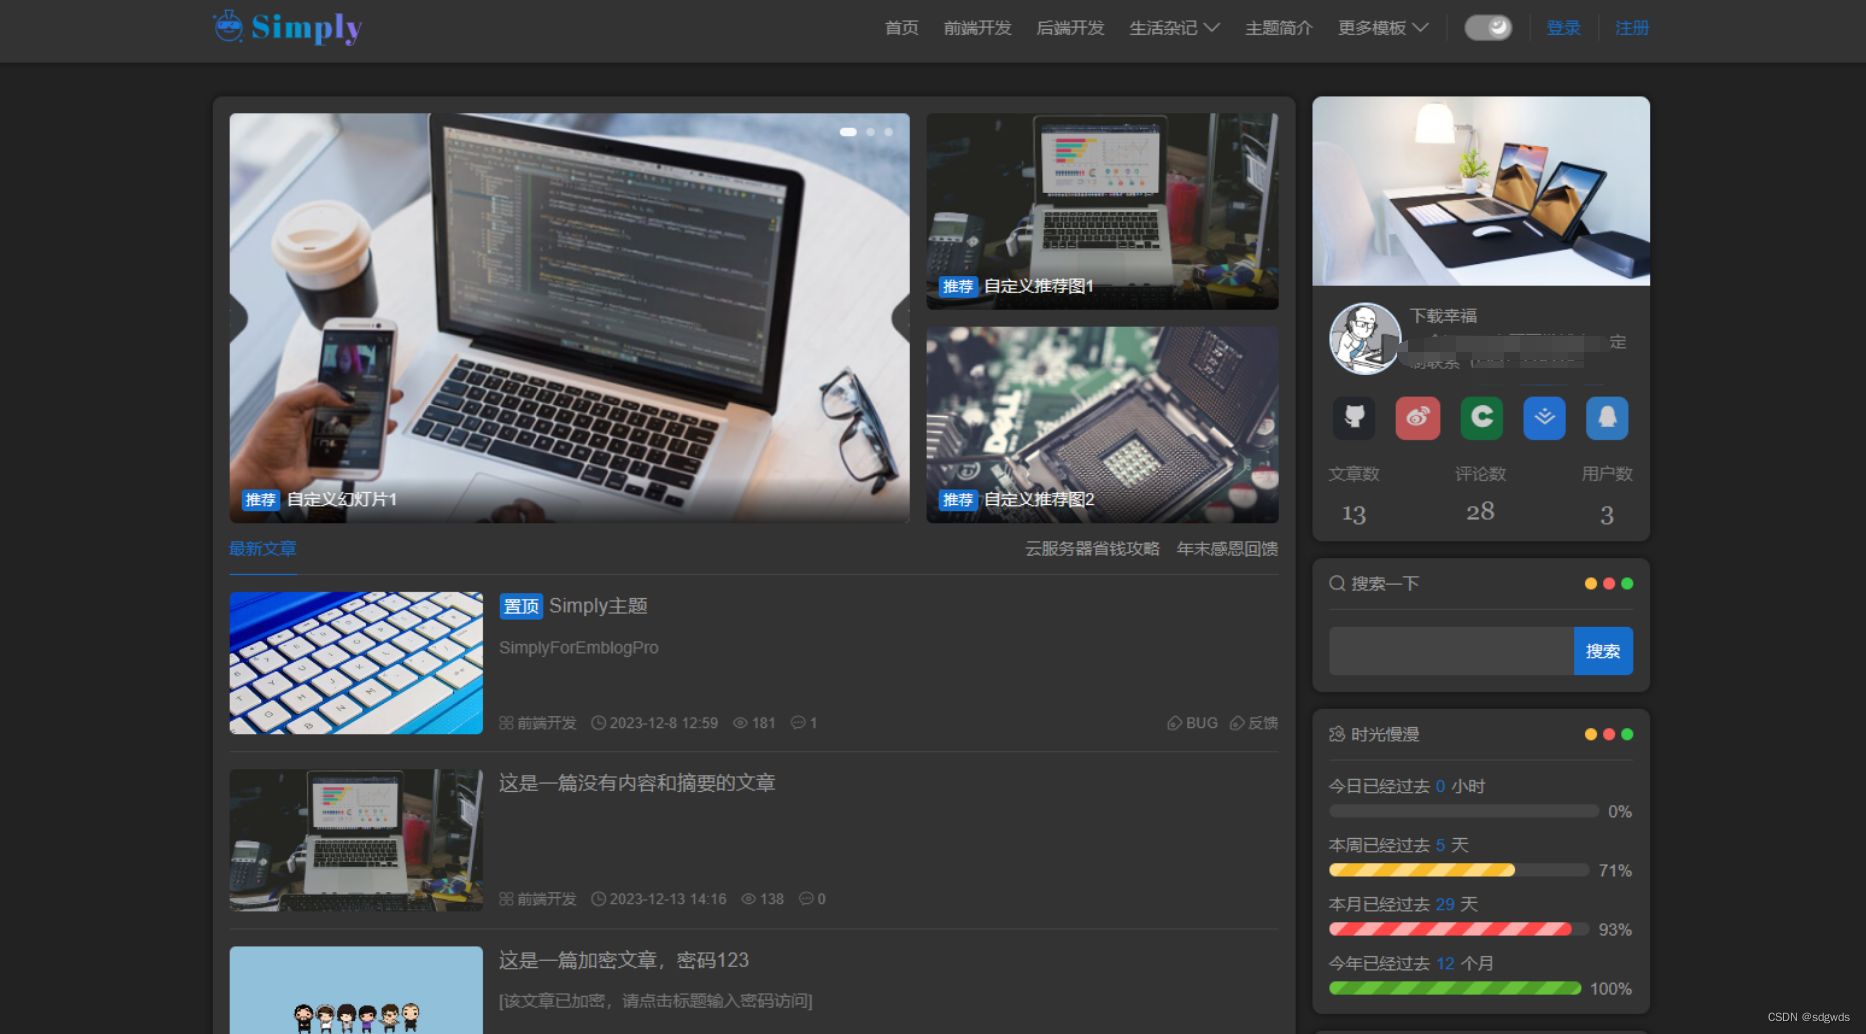The width and height of the screenshot is (1866, 1034).
Task: Click the magnifier icon beside 搜索一下
Action: (1336, 583)
